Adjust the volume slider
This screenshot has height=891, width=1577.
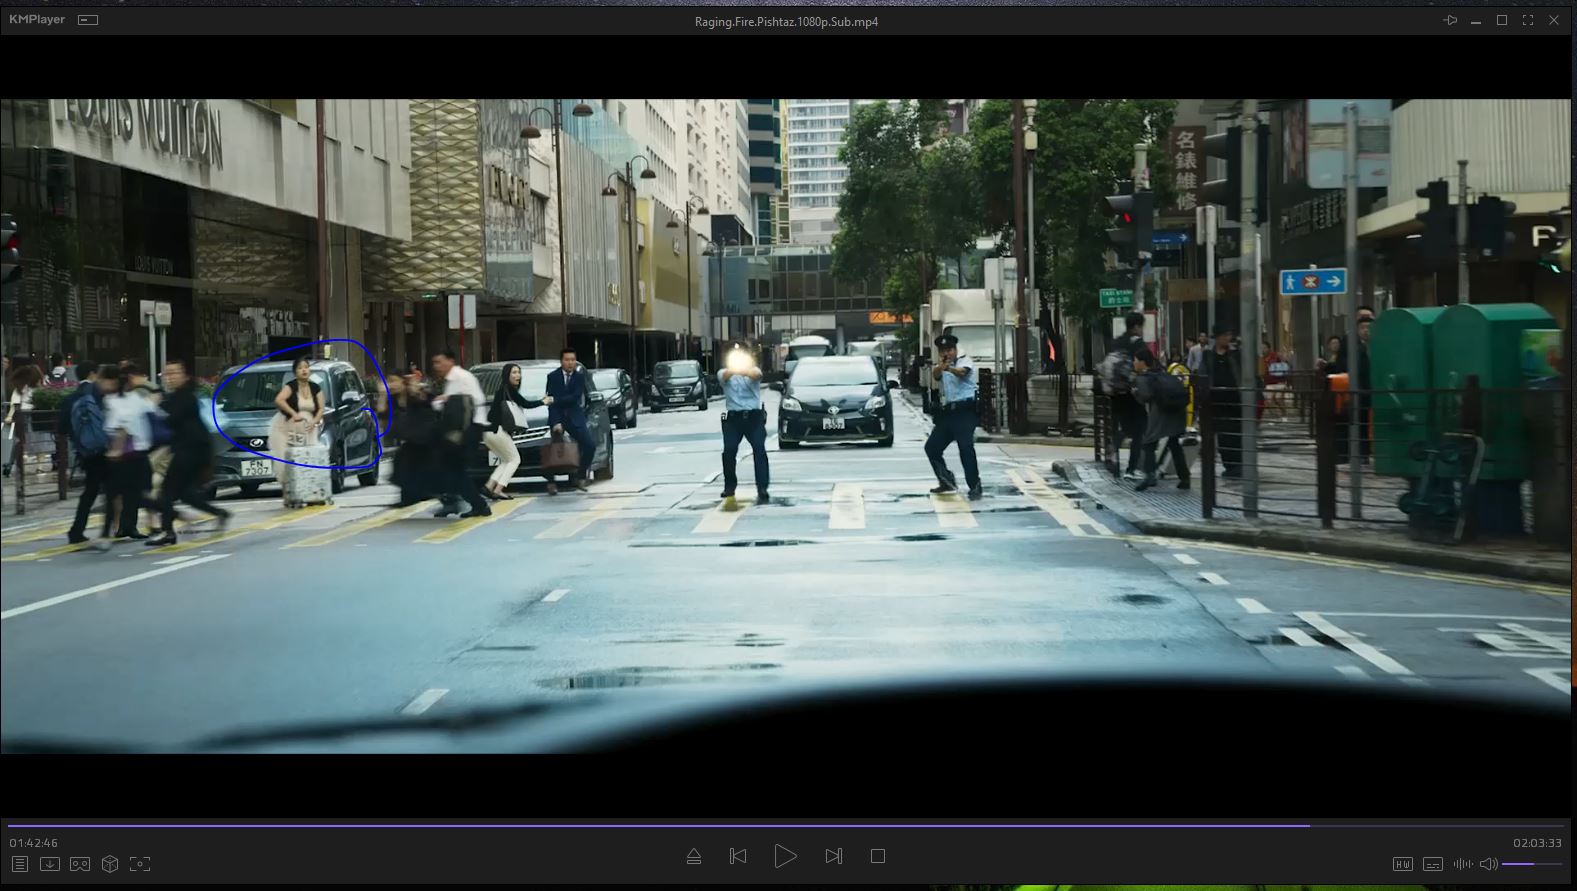pyautogui.click(x=1531, y=864)
